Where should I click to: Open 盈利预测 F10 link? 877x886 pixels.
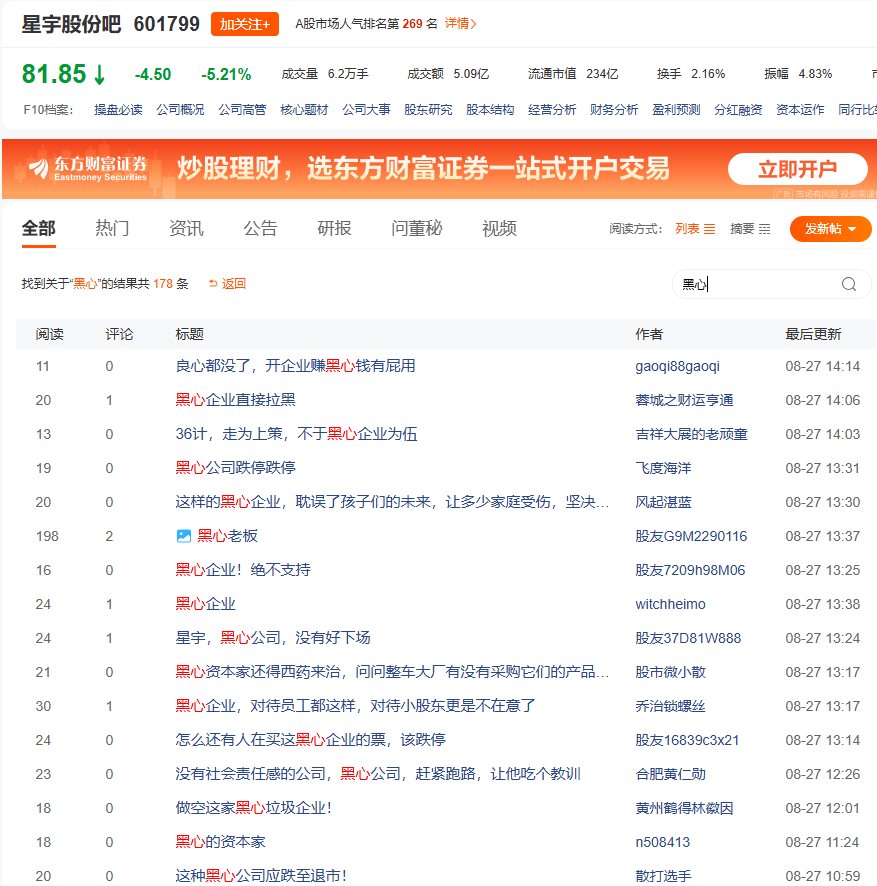coord(676,110)
